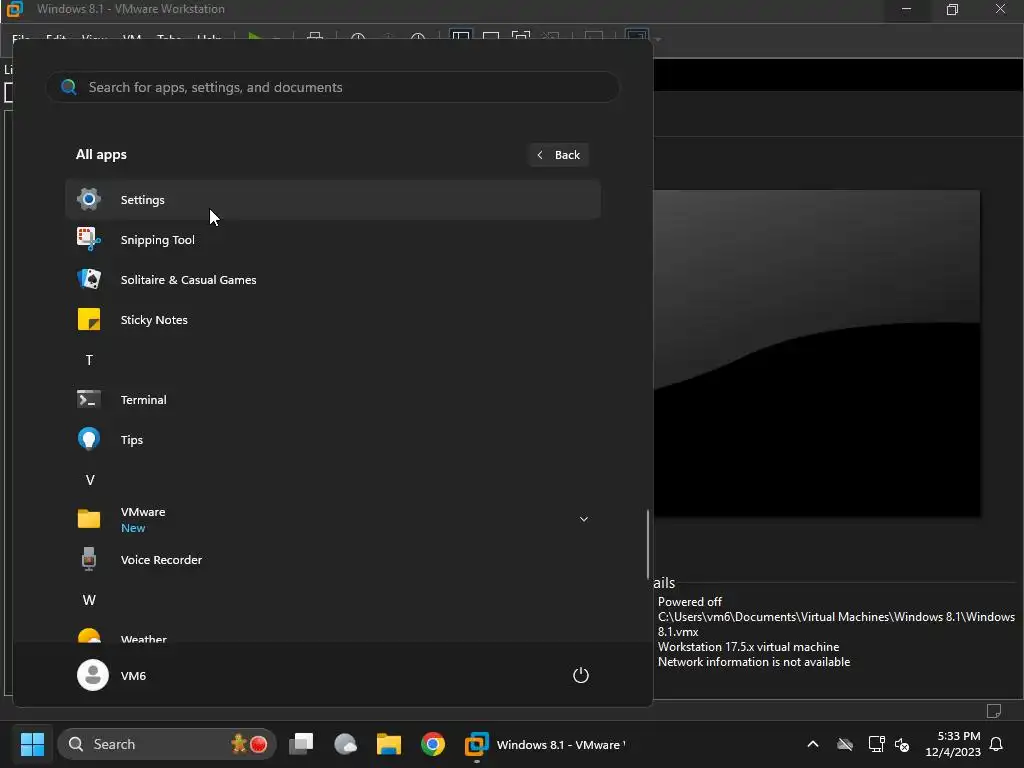Open the clock showing 5:33 PM
The height and width of the screenshot is (768, 1024).
[953, 744]
